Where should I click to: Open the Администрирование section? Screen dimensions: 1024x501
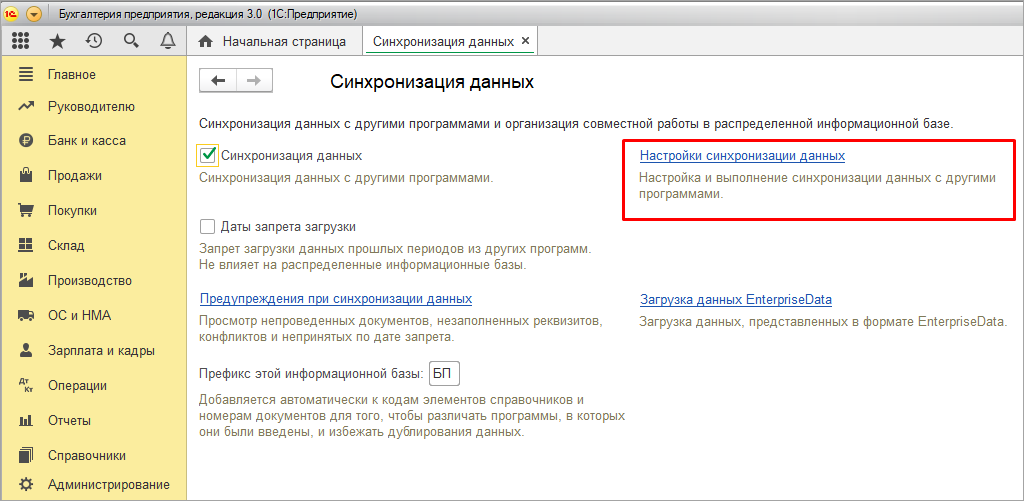tap(108, 485)
